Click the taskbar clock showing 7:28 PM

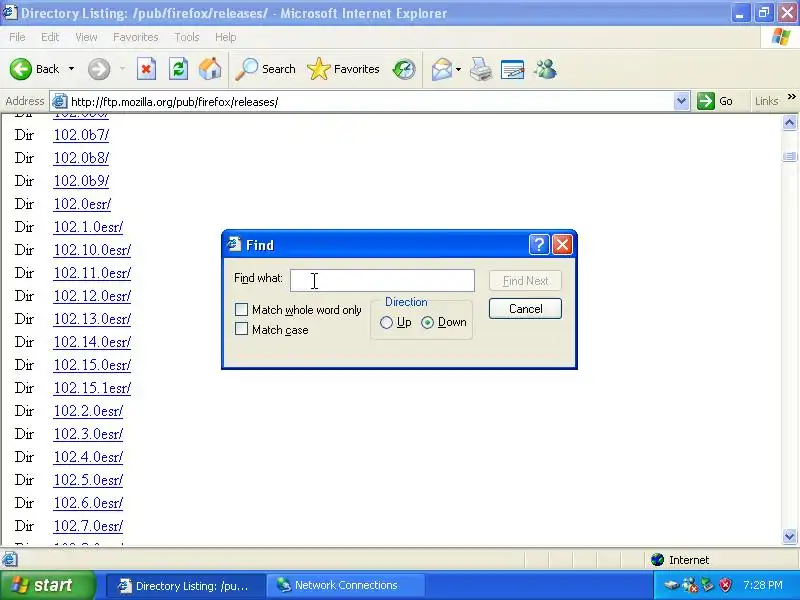pyautogui.click(x=763, y=585)
